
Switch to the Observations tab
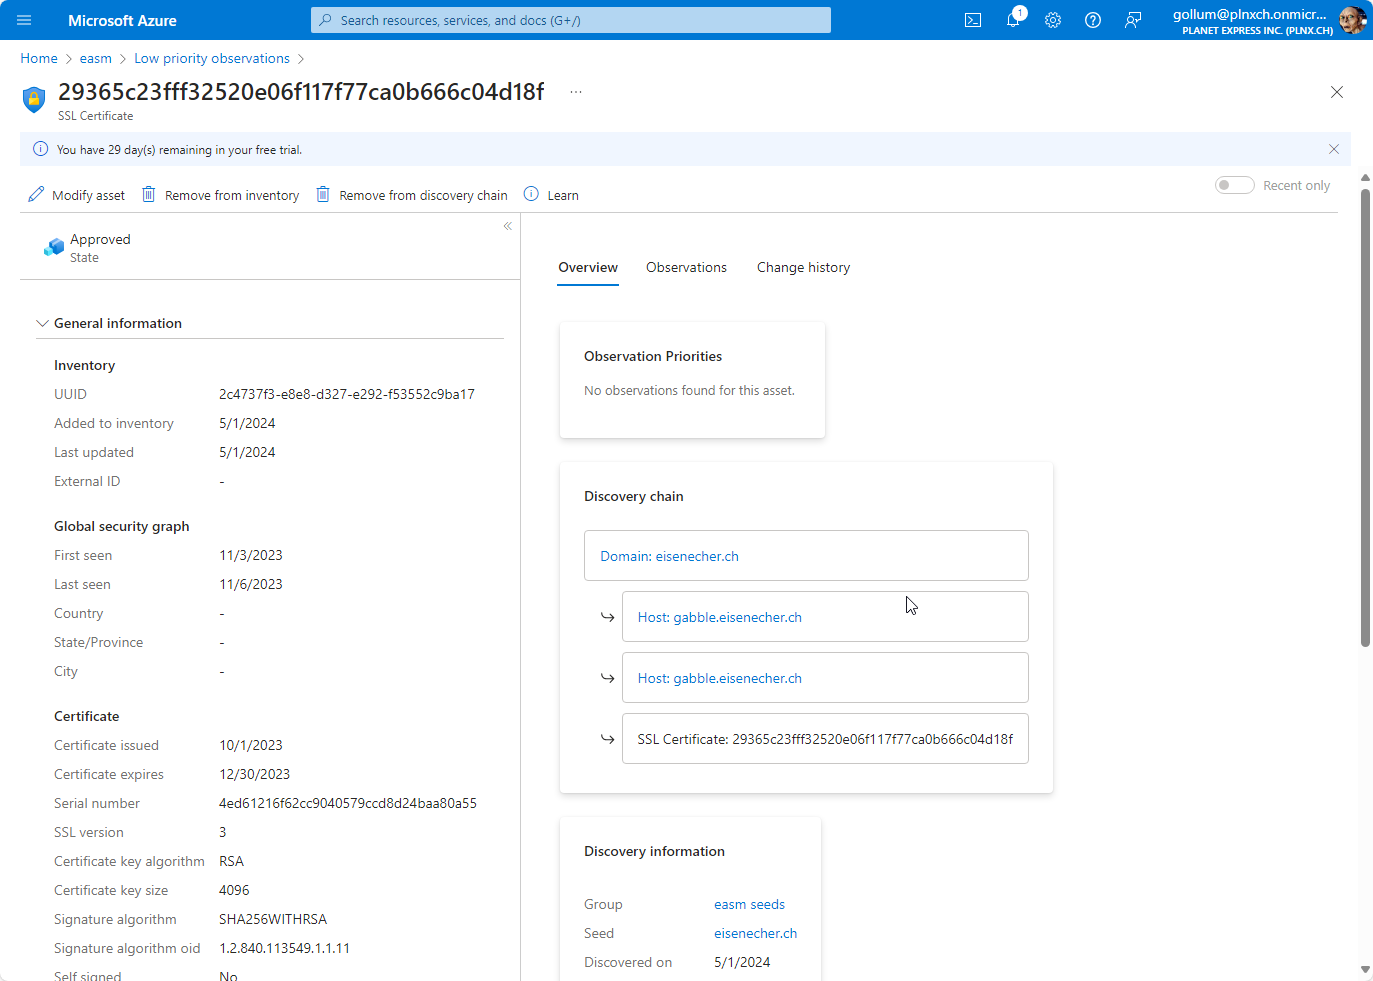click(x=686, y=267)
